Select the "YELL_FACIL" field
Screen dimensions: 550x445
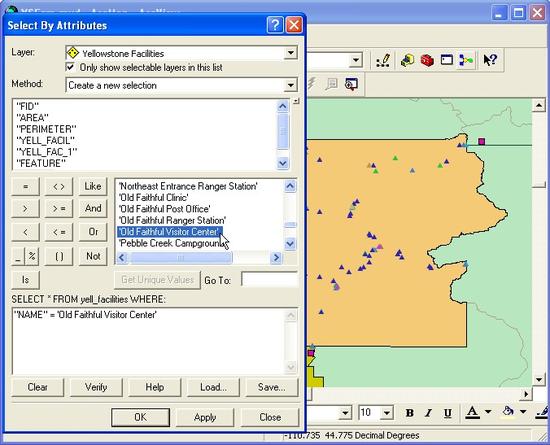tap(45, 141)
